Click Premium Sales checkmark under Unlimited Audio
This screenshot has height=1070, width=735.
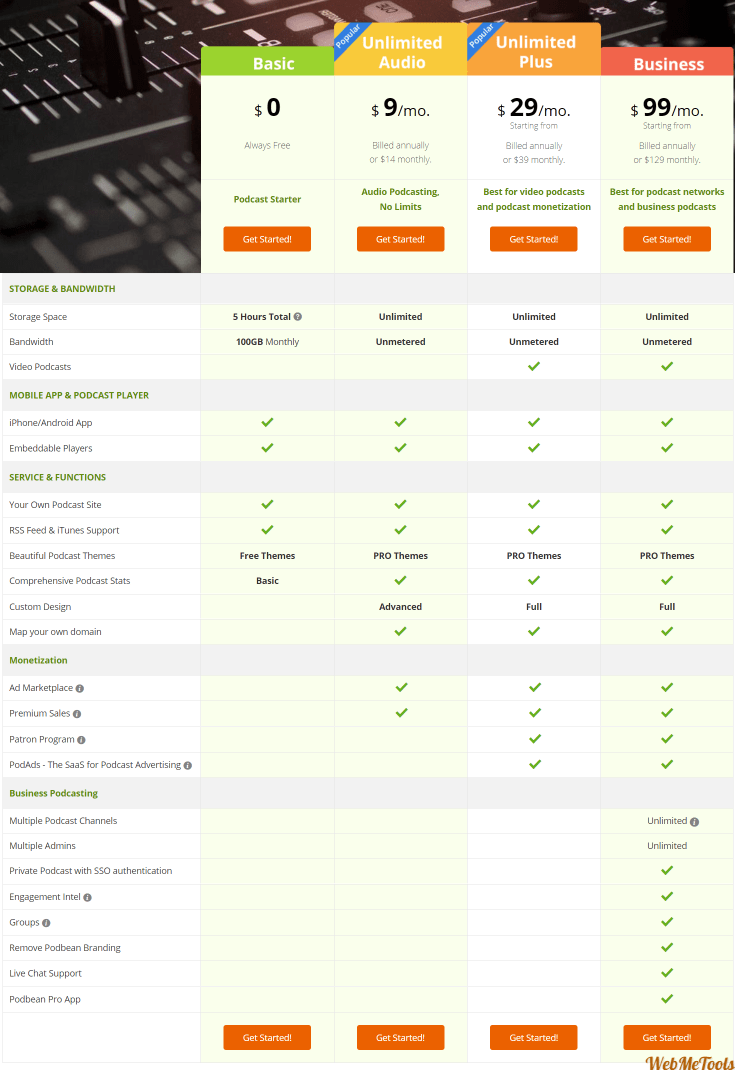(x=401, y=712)
